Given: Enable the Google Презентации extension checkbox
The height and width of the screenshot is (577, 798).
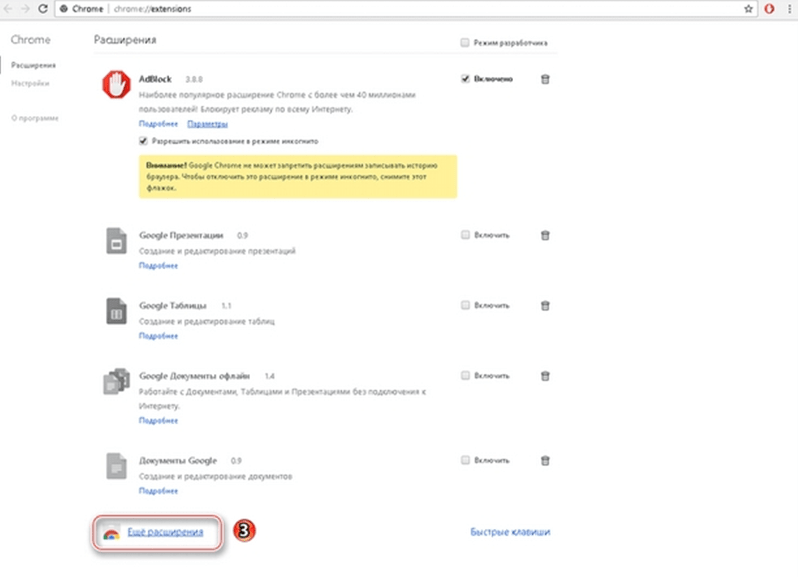Looking at the screenshot, I should point(466,235).
